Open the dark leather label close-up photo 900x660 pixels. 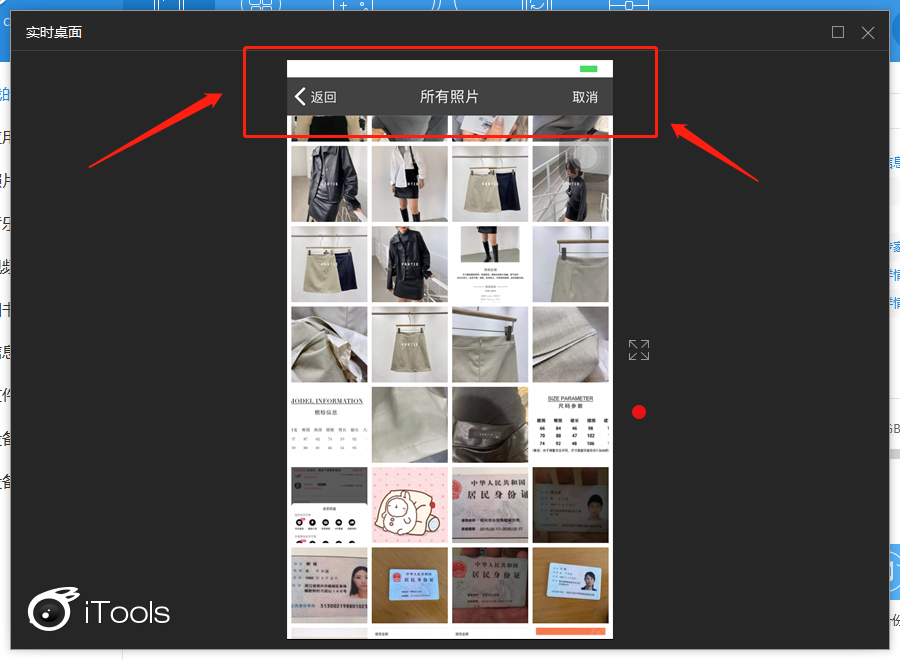(490, 425)
